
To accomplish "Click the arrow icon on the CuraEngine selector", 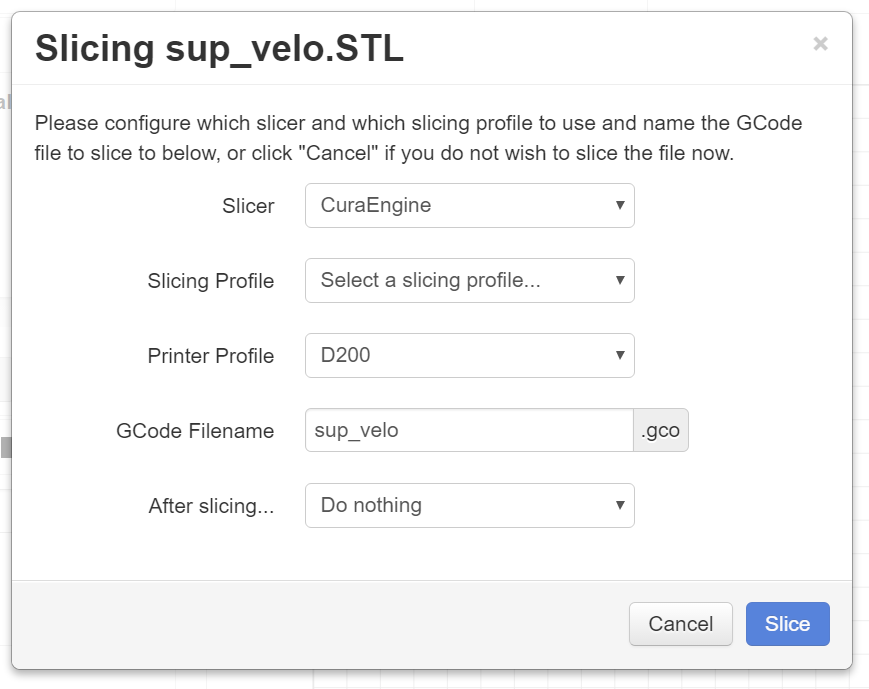I will (620, 206).
